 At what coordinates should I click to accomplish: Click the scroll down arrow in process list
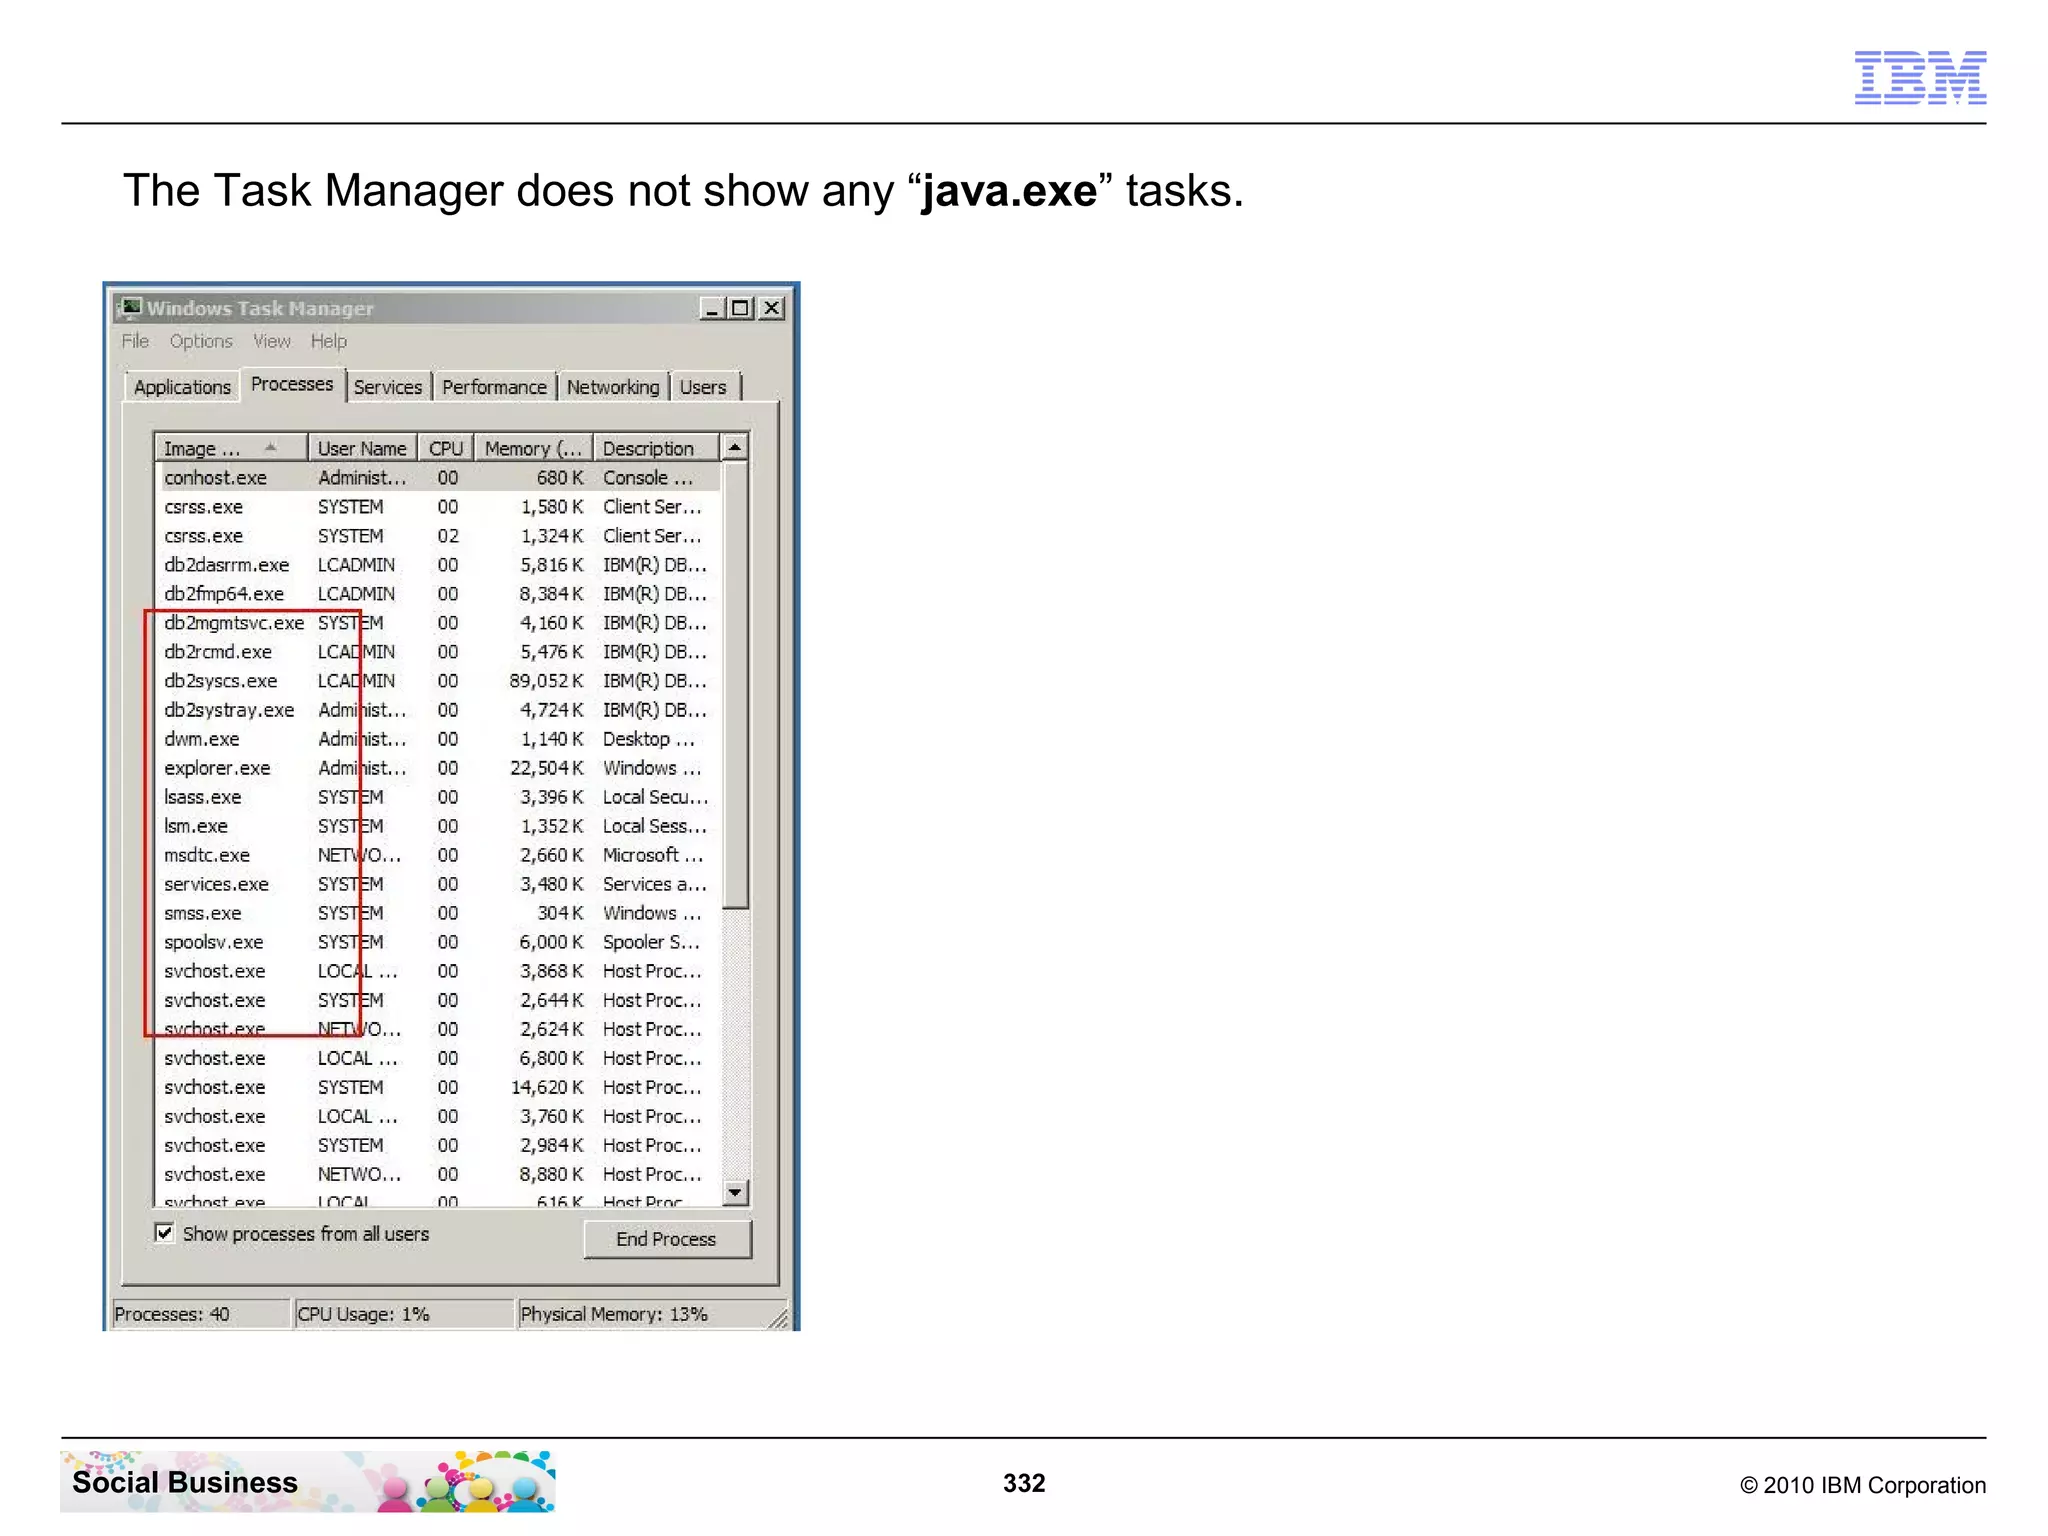735,1192
